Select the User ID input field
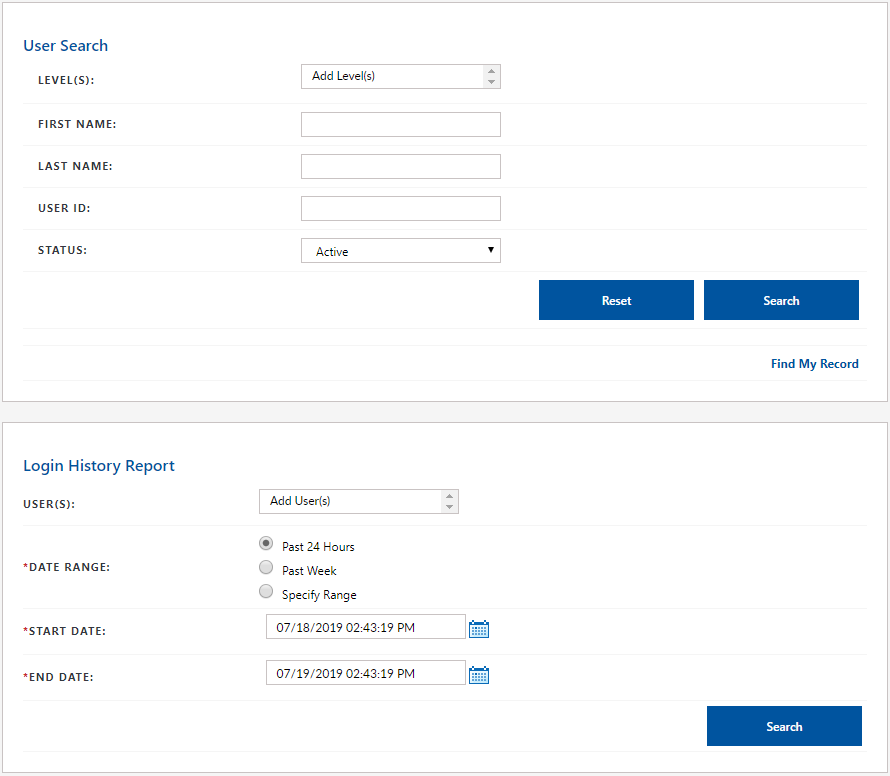The height and width of the screenshot is (776, 890). pyautogui.click(x=400, y=208)
